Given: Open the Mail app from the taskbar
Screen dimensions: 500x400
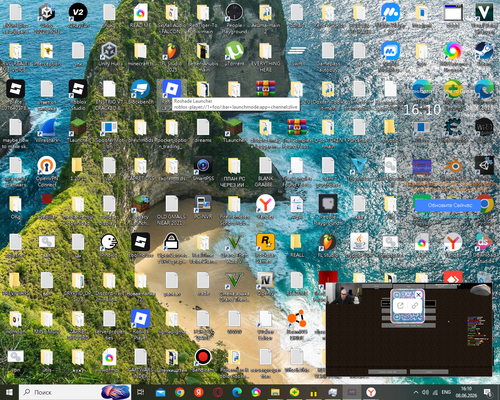Looking at the screenshot, I should [x=160, y=392].
